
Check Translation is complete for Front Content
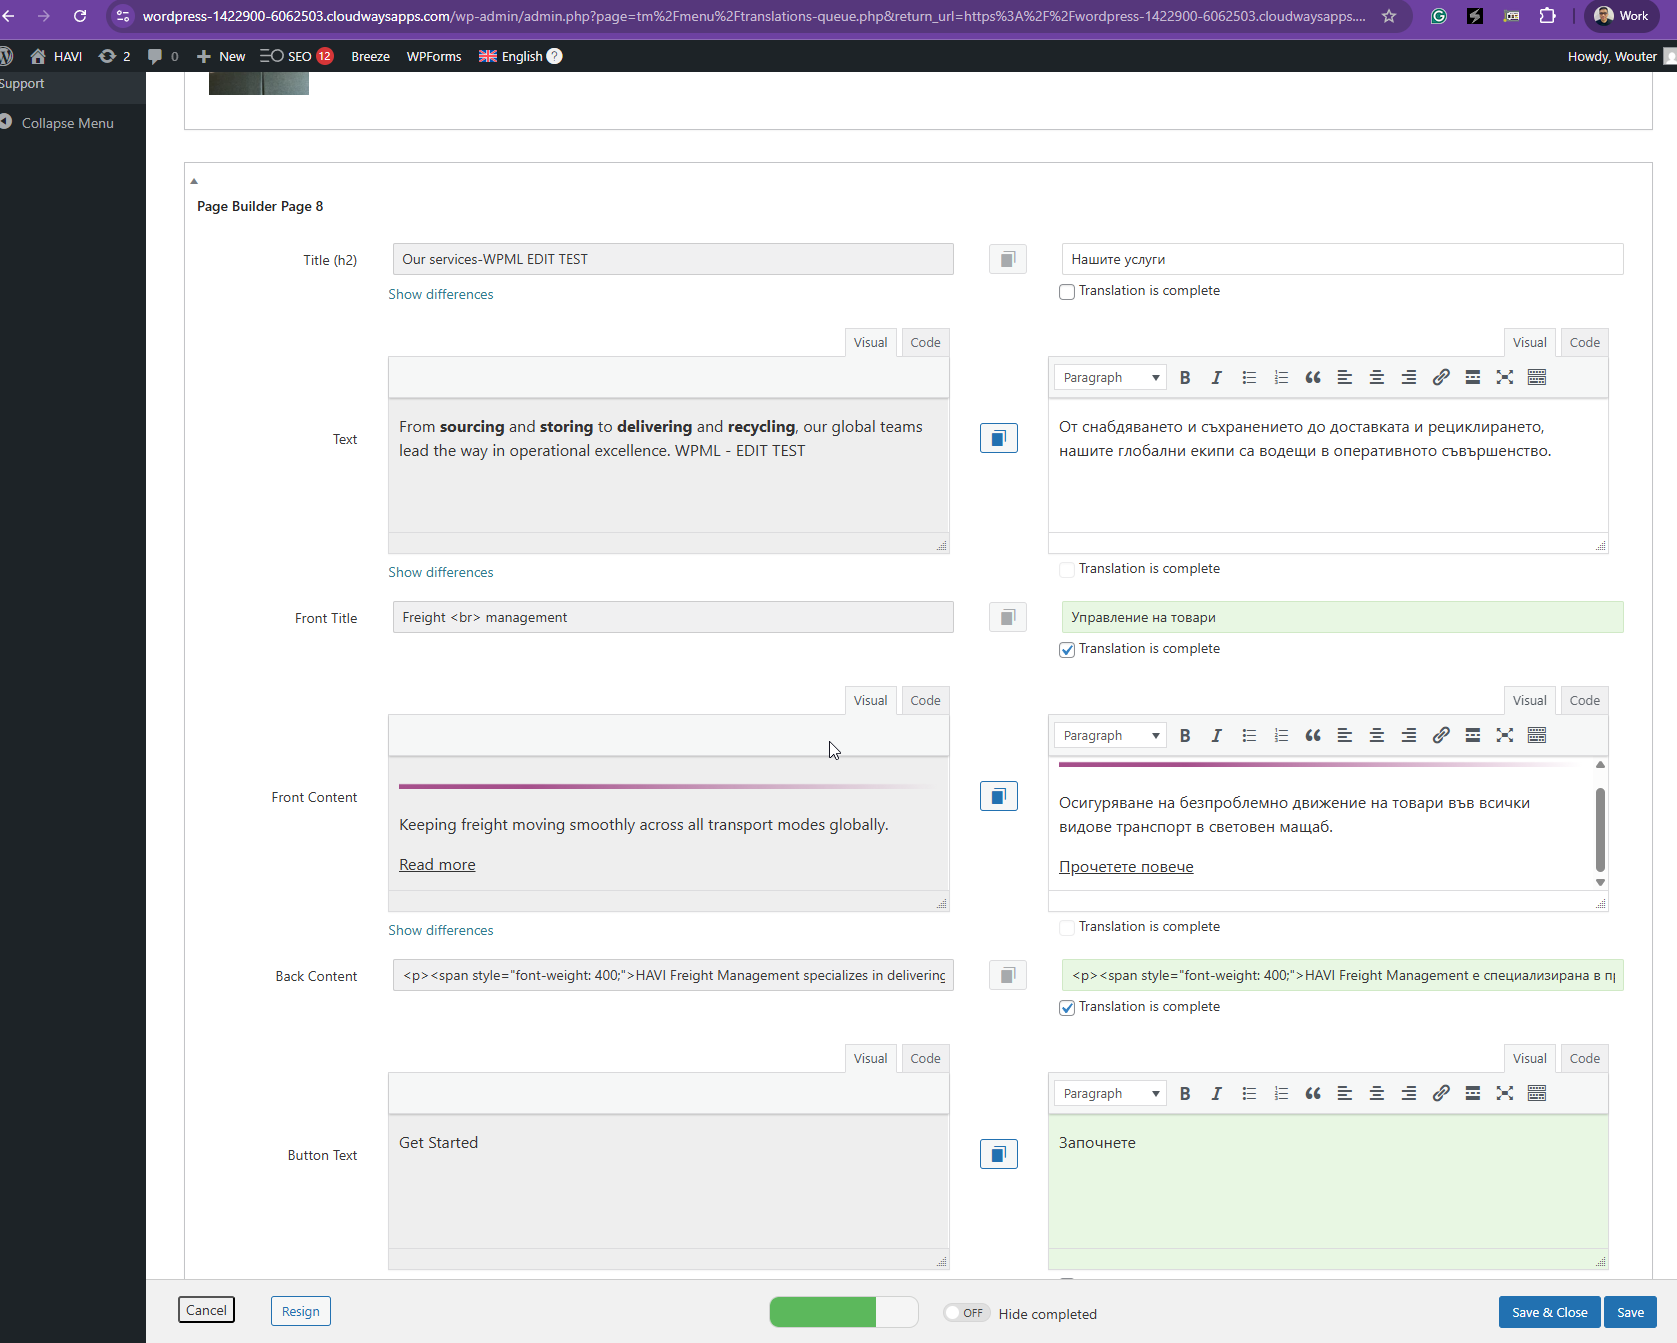[x=1067, y=928]
